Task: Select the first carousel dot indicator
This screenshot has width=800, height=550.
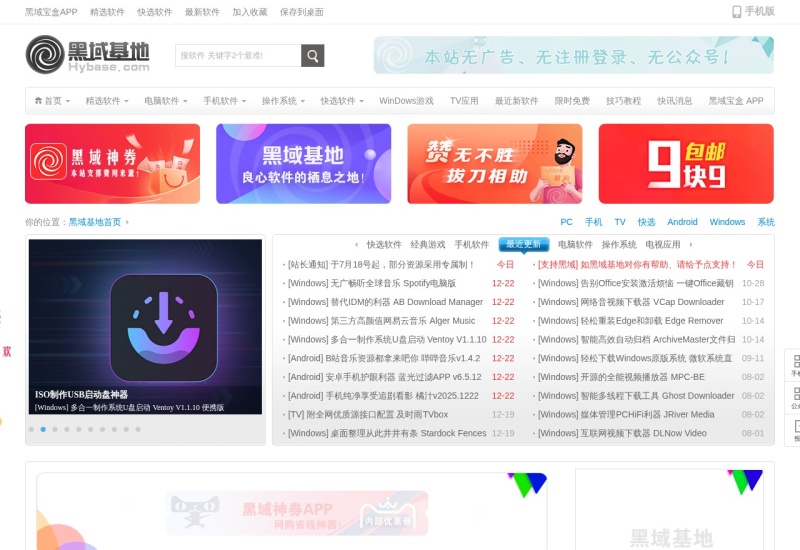Action: tap(31, 429)
